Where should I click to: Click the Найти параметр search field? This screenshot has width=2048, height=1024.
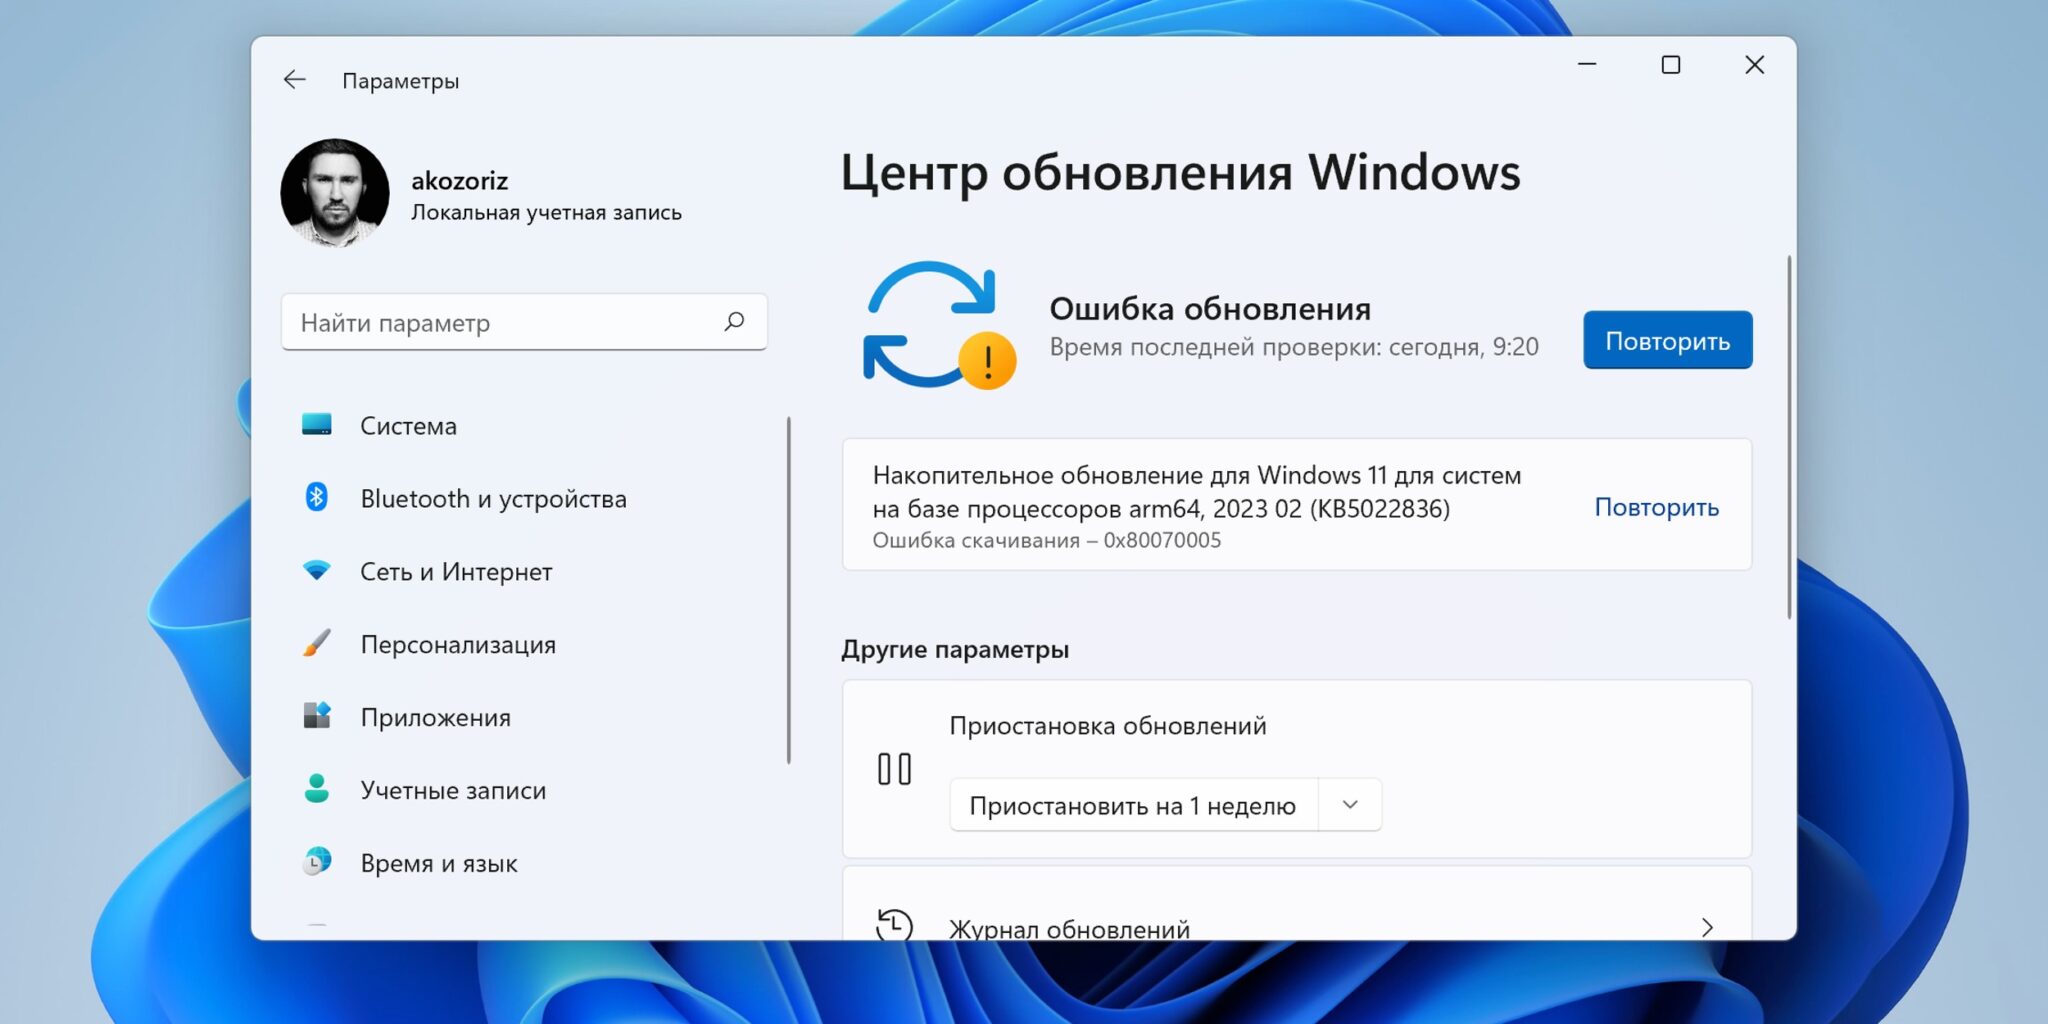point(505,323)
